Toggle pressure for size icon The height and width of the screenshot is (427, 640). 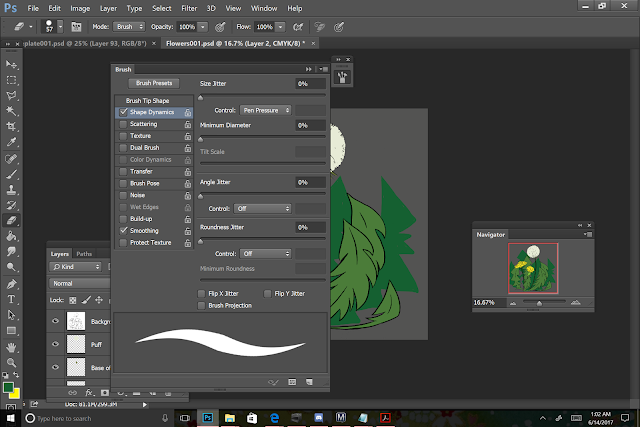[x=339, y=27]
